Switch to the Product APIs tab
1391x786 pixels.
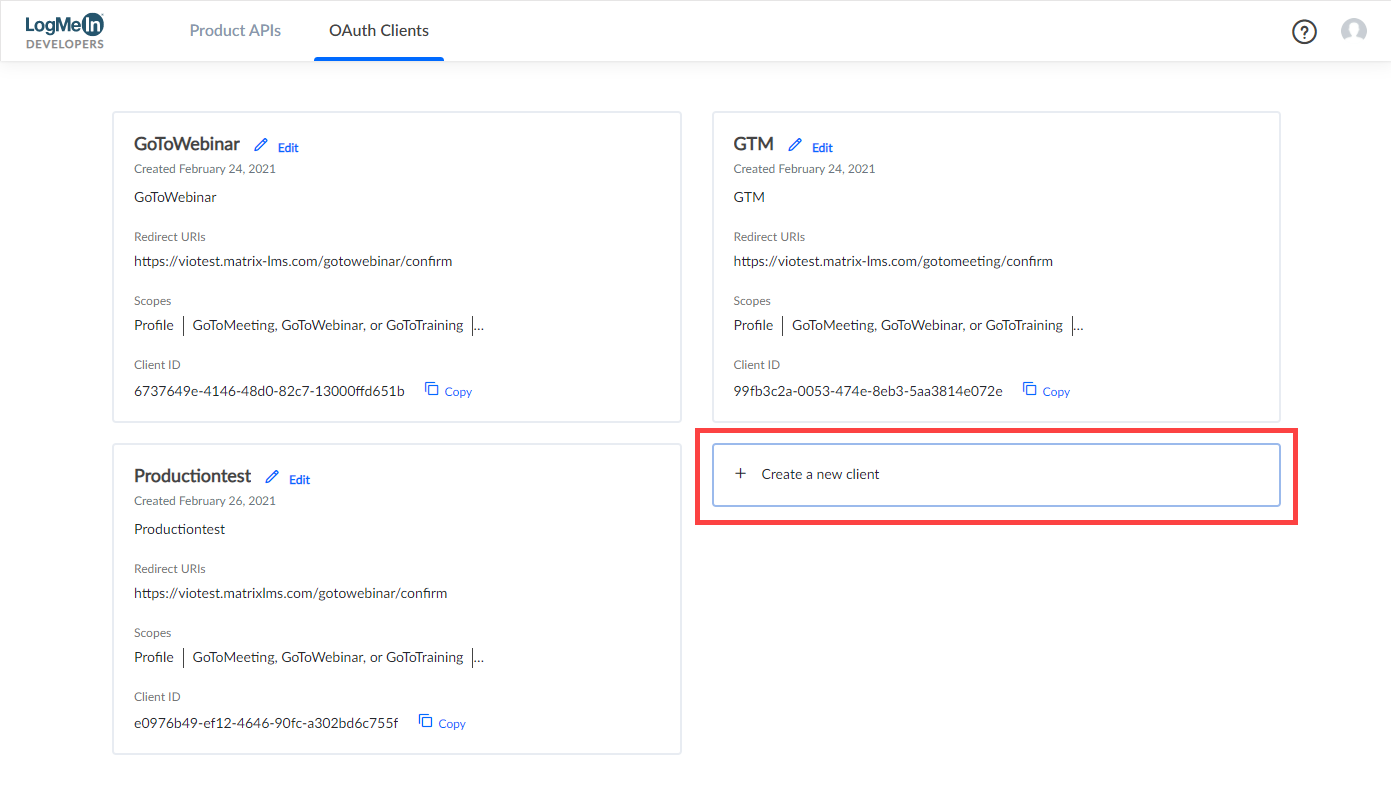click(x=235, y=31)
